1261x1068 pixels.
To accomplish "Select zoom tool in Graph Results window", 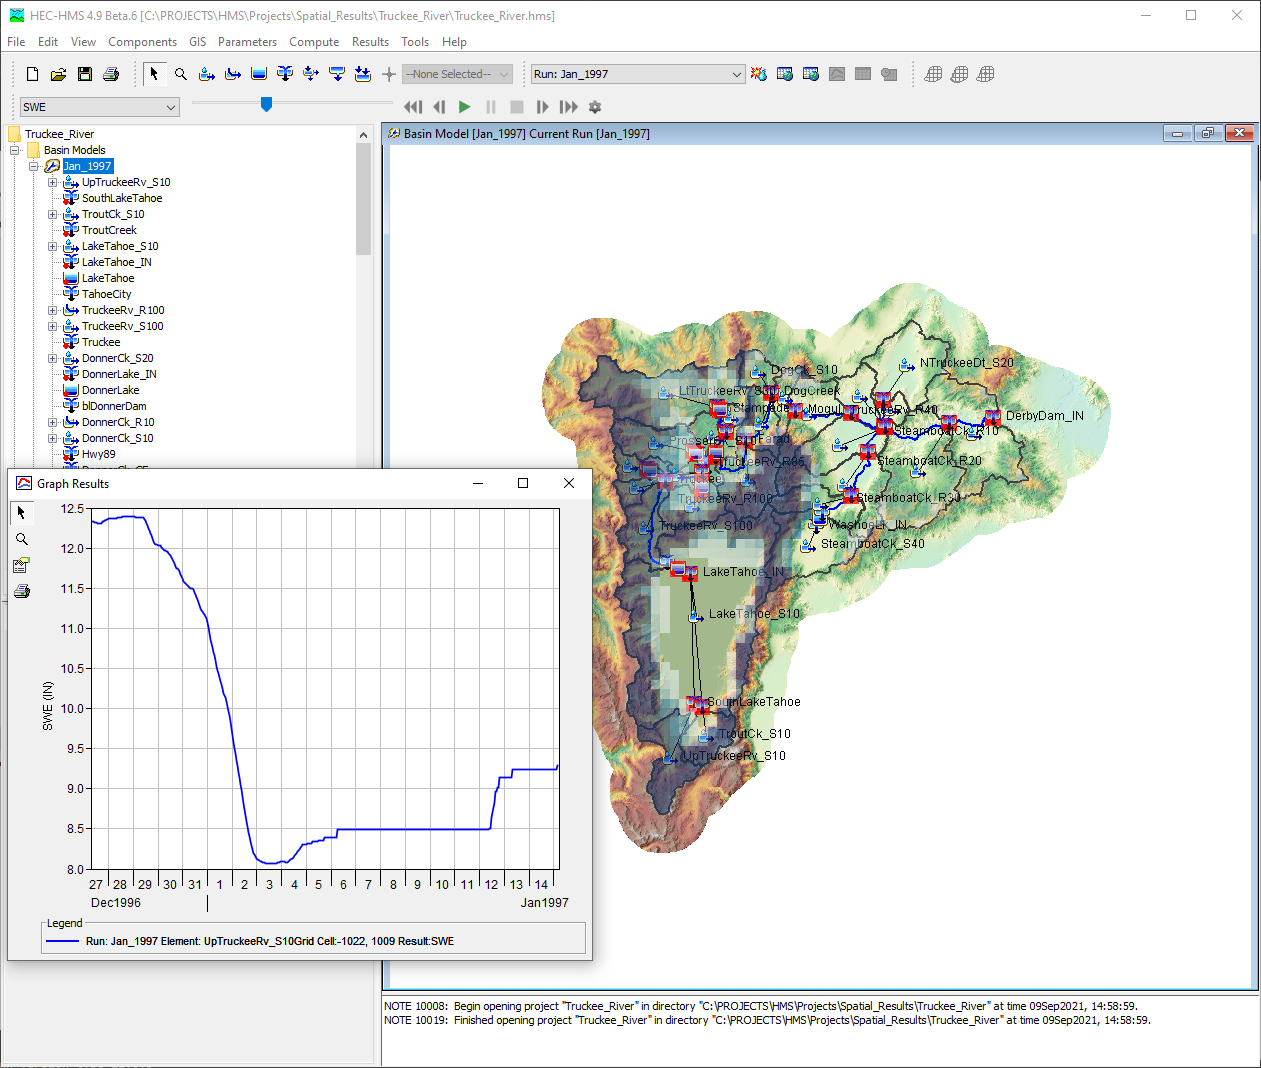I will (22, 539).
